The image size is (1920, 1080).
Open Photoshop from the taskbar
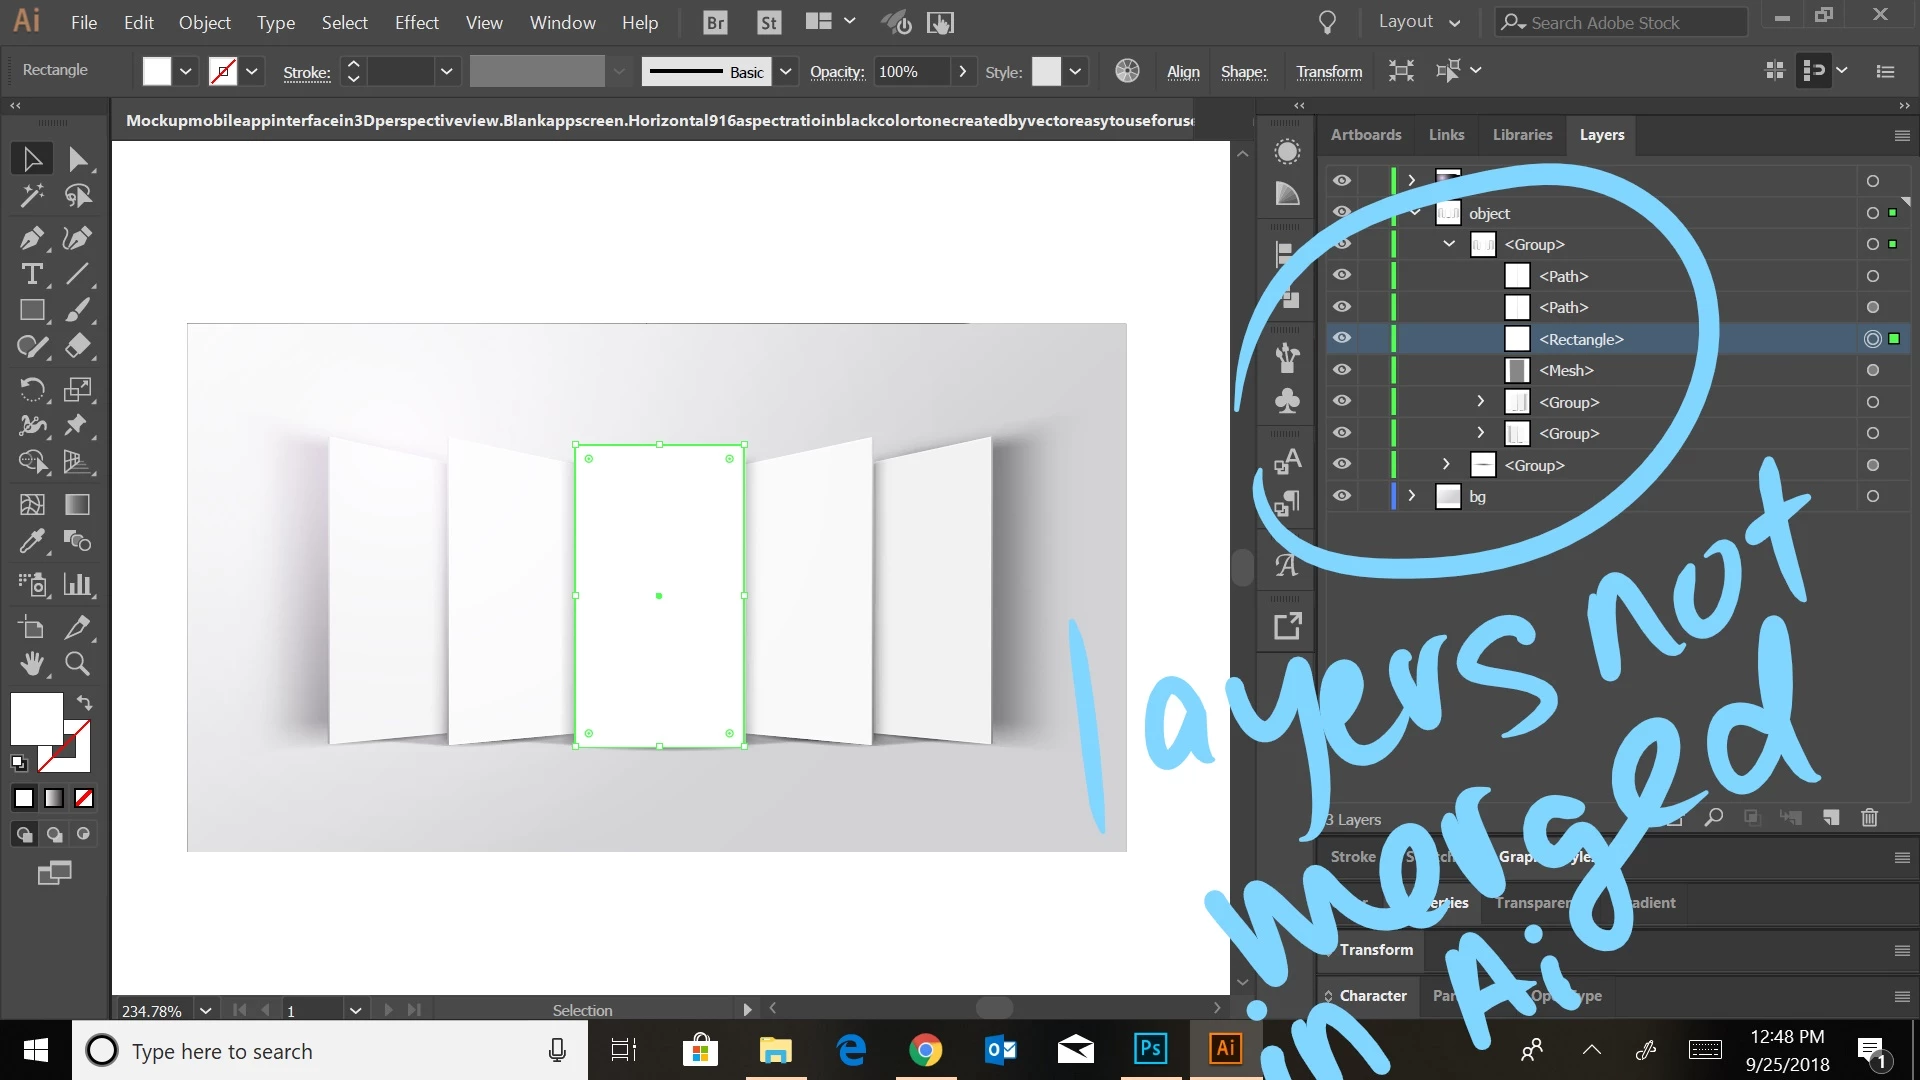coord(1150,1049)
